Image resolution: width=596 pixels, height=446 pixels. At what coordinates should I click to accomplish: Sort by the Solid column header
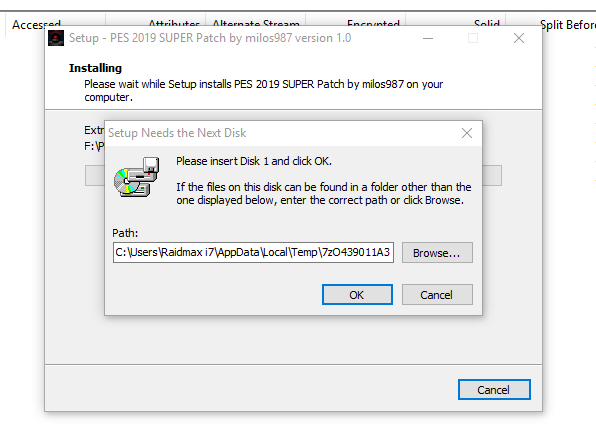(x=487, y=24)
